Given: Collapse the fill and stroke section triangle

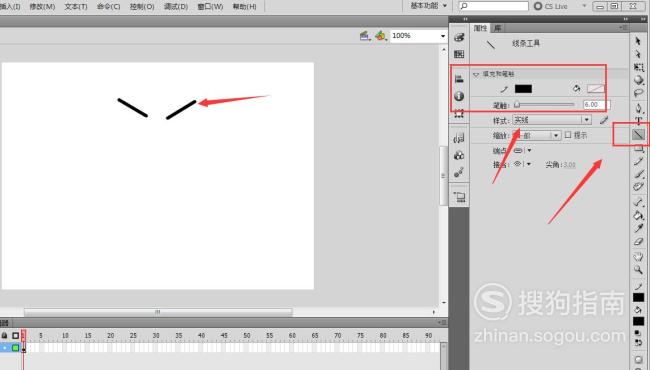Looking at the screenshot, I should pyautogui.click(x=476, y=74).
